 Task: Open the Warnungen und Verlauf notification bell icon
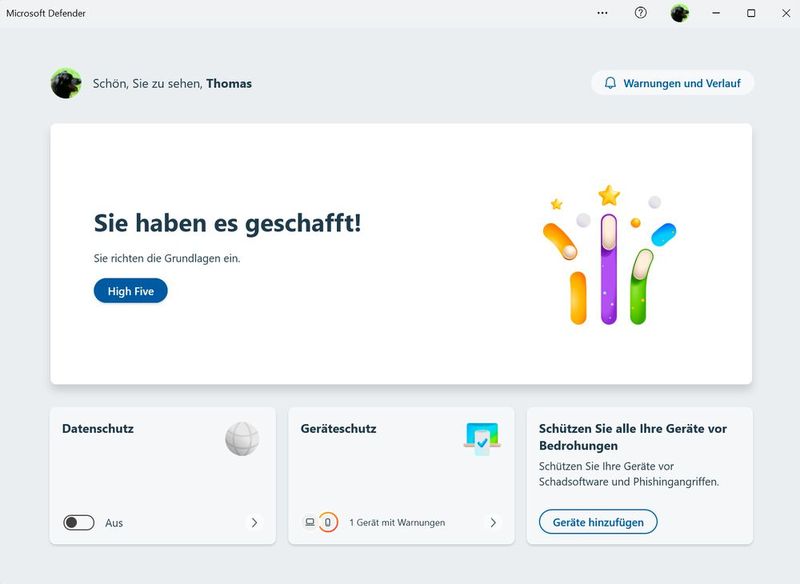coord(609,82)
